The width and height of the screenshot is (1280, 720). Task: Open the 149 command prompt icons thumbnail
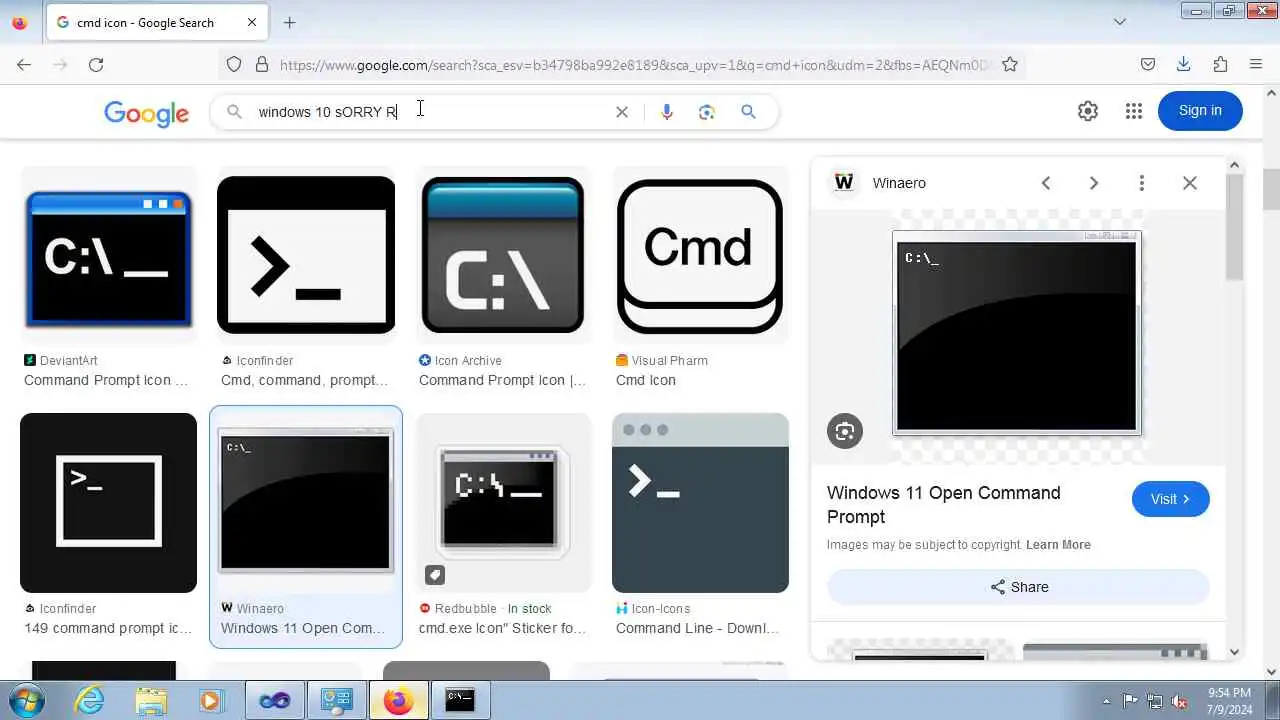point(108,503)
